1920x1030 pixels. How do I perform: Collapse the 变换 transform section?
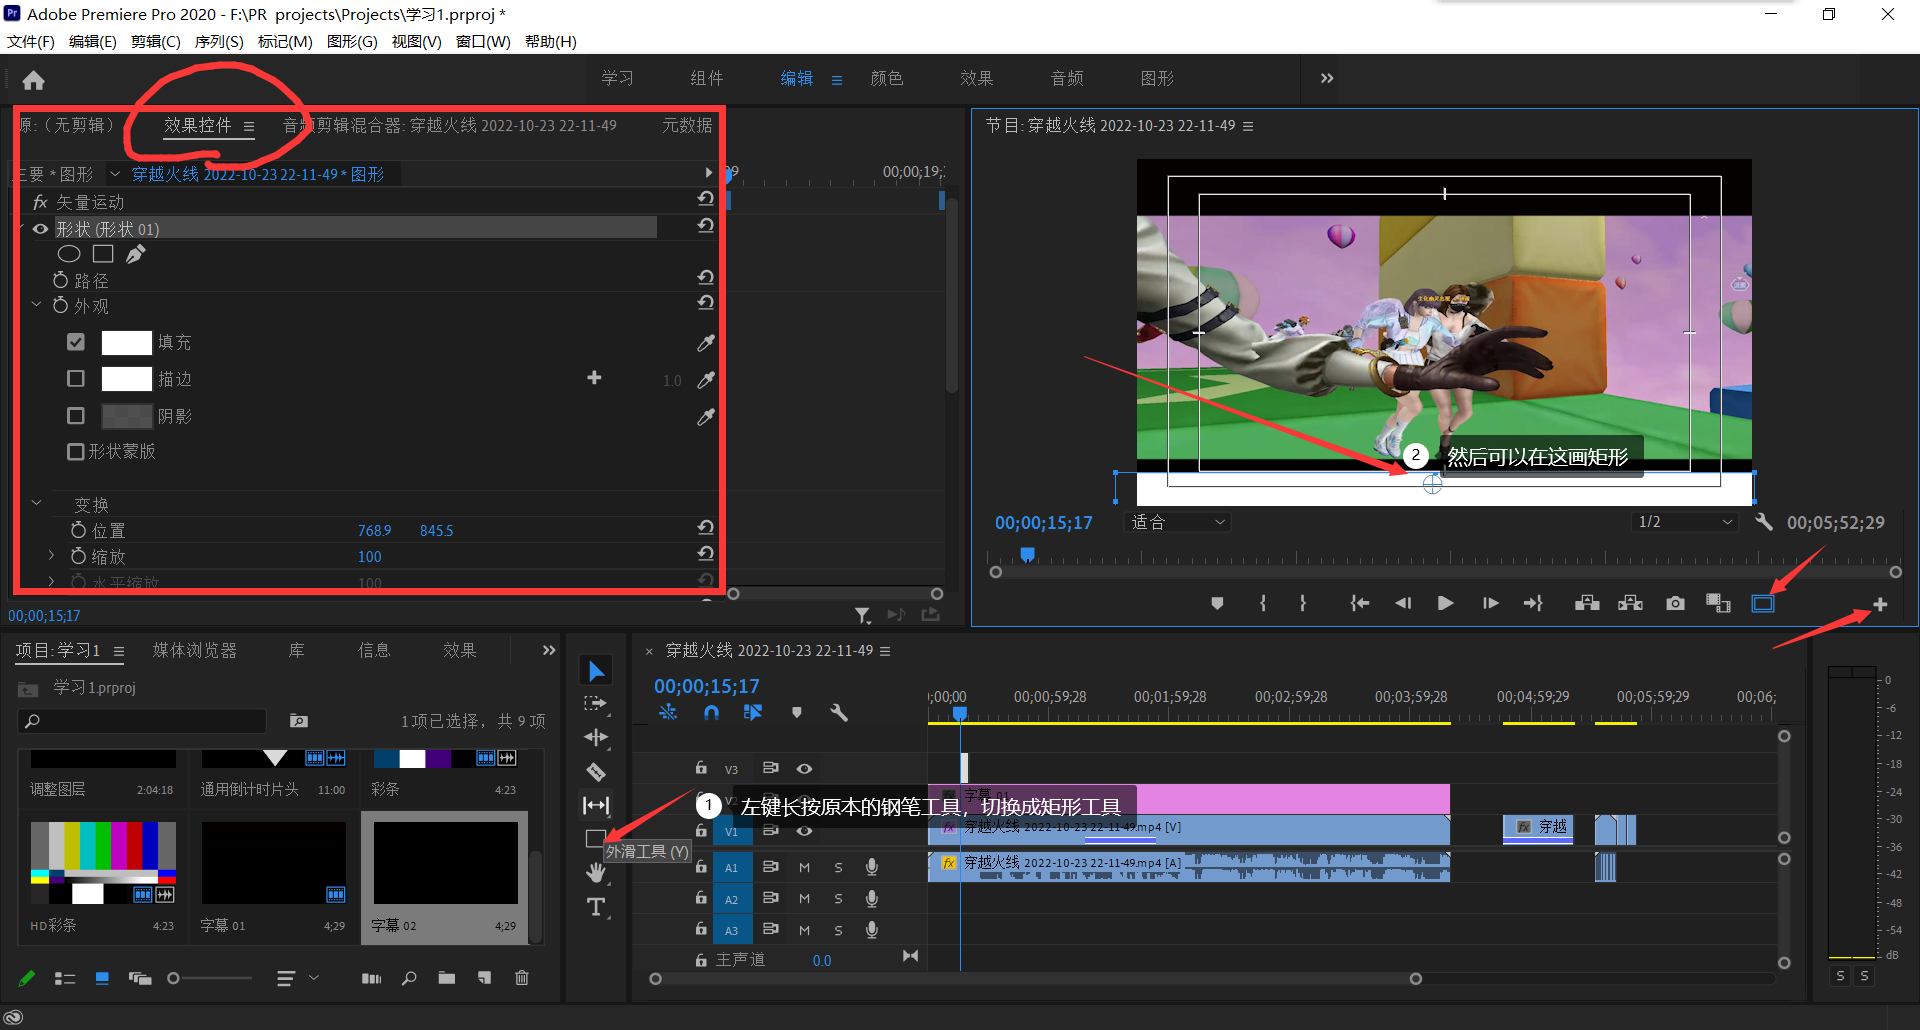click(37, 503)
